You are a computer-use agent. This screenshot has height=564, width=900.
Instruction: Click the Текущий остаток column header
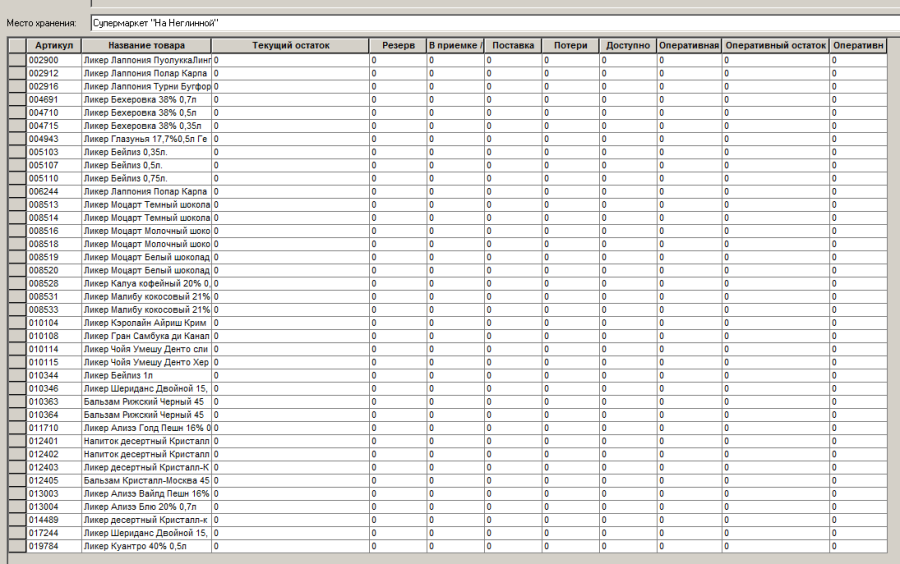point(290,45)
